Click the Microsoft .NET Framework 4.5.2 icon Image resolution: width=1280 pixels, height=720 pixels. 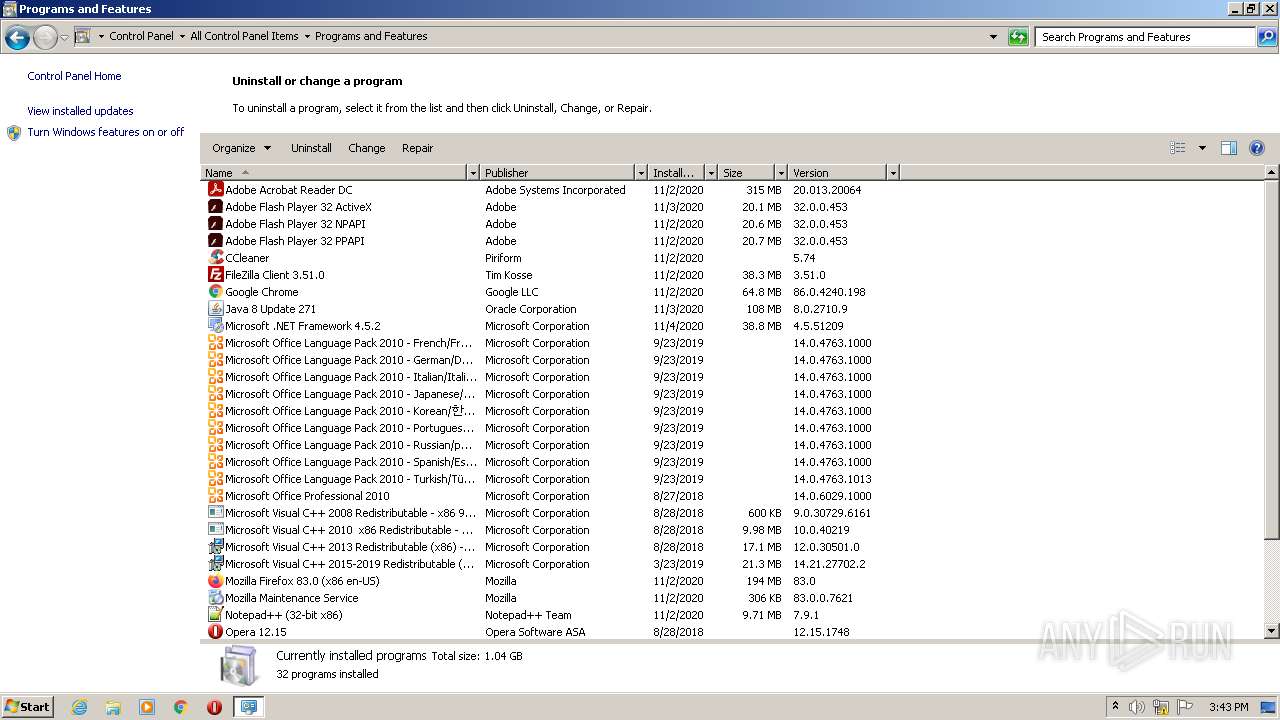click(215, 325)
